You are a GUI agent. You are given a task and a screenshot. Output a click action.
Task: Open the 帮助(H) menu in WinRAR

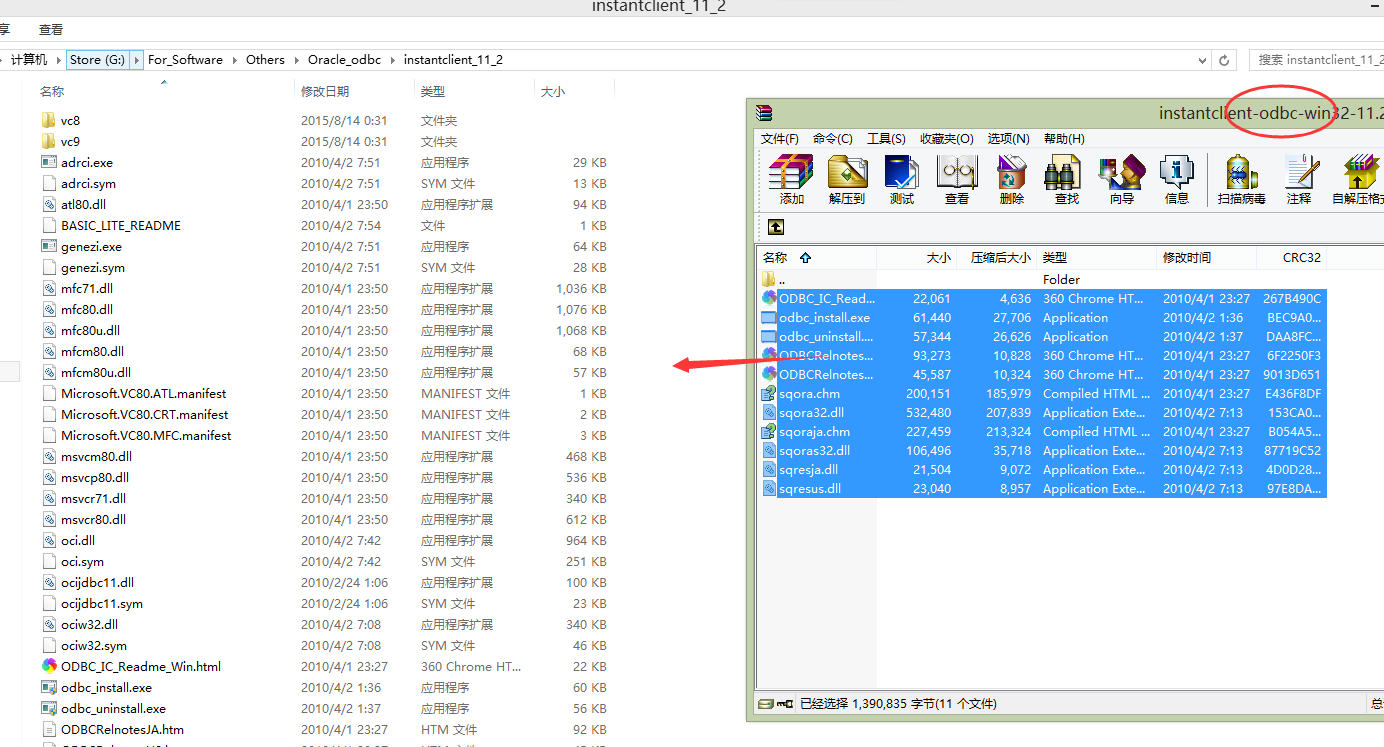point(1064,139)
